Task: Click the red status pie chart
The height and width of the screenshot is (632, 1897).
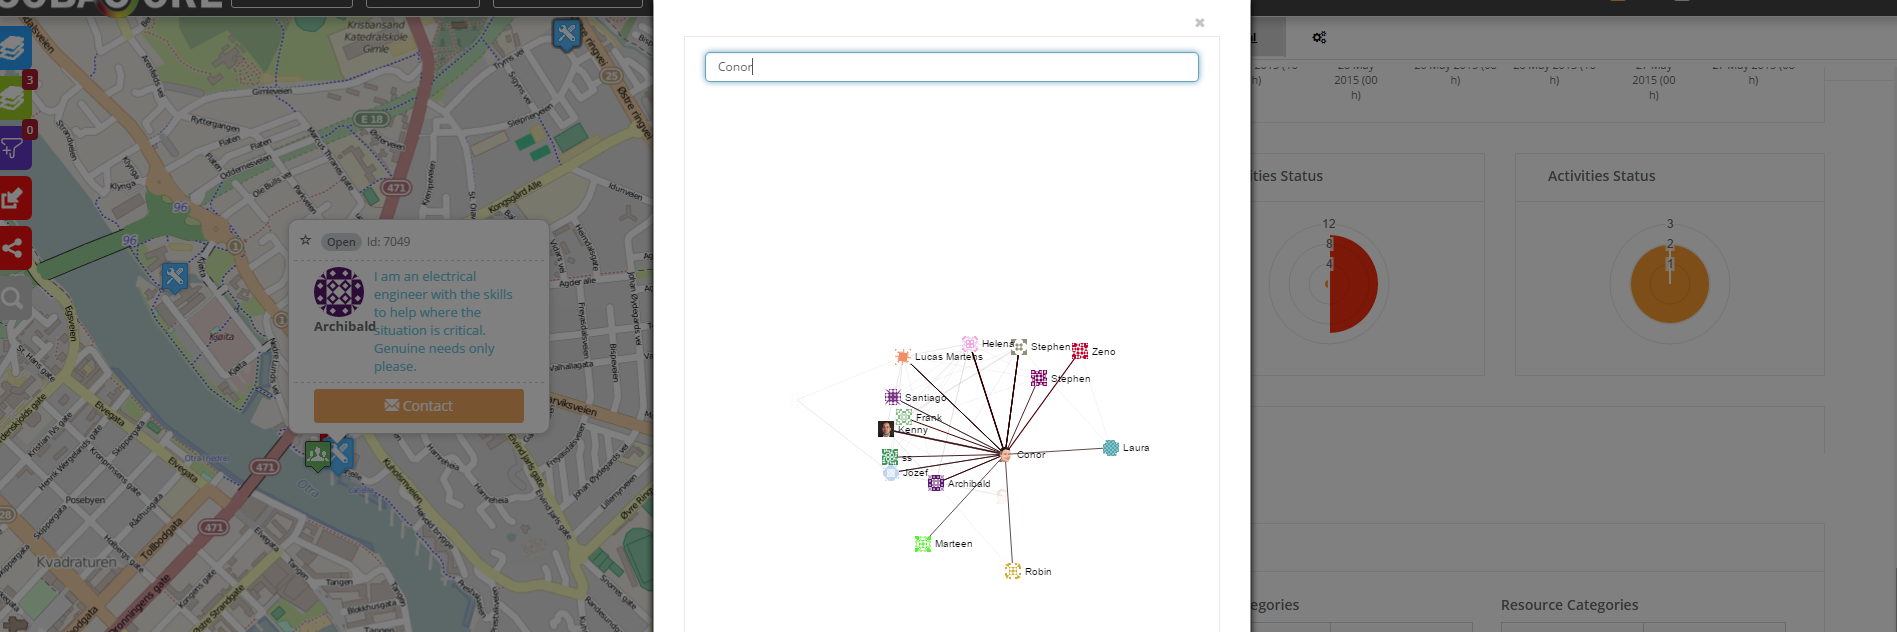Action: tap(1353, 284)
